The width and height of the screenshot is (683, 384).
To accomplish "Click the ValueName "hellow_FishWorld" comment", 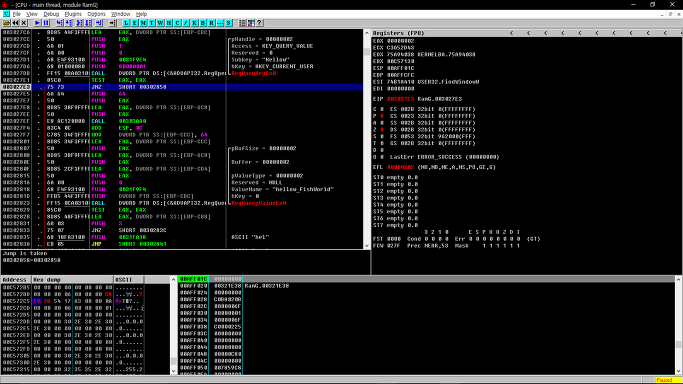I will 283,189.
